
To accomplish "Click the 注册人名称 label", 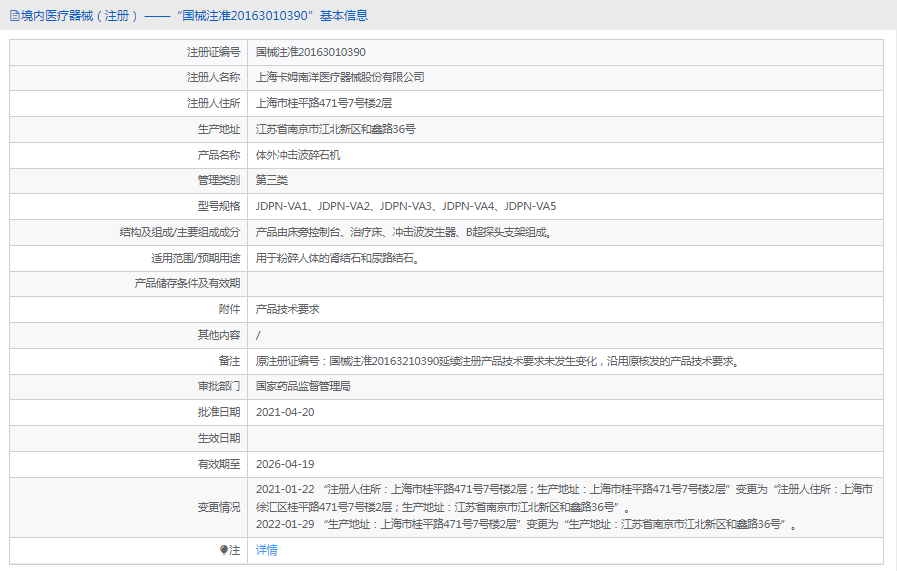I will (213, 77).
